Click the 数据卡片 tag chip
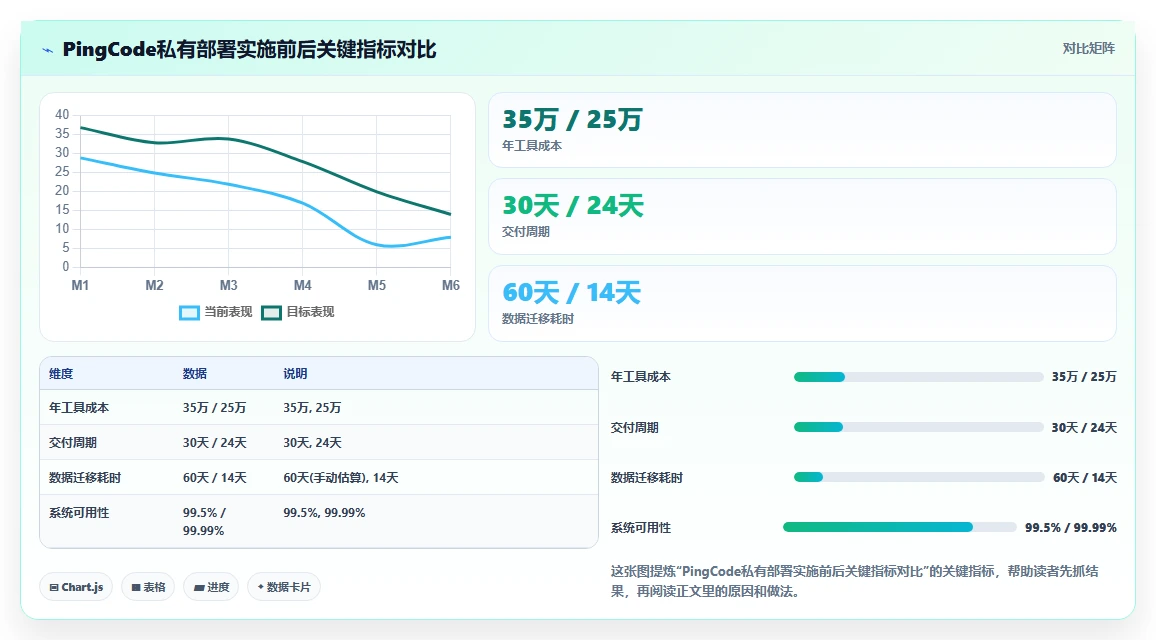Screen dimensions: 1156x640 click(284, 588)
